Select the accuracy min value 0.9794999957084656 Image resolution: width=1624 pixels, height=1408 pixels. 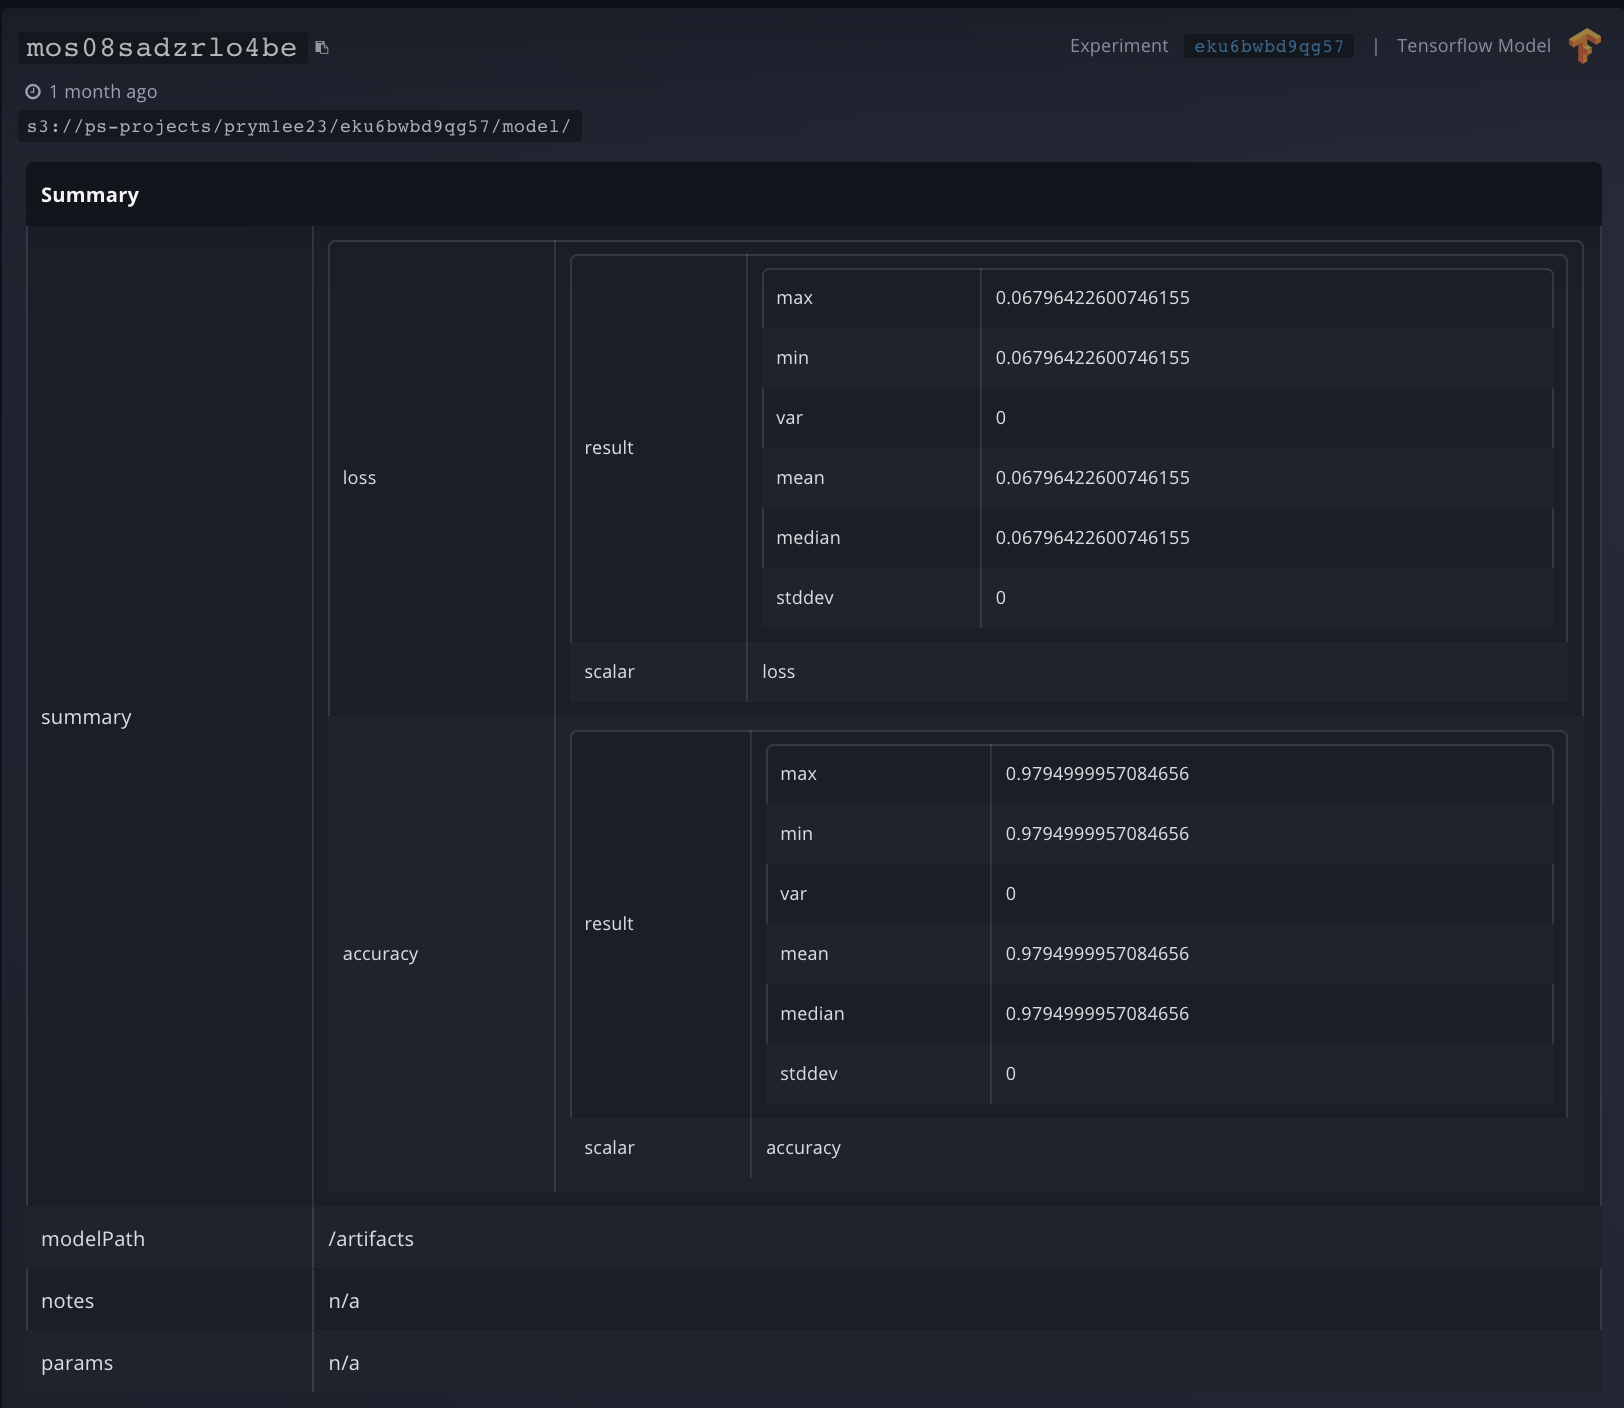(x=1098, y=834)
